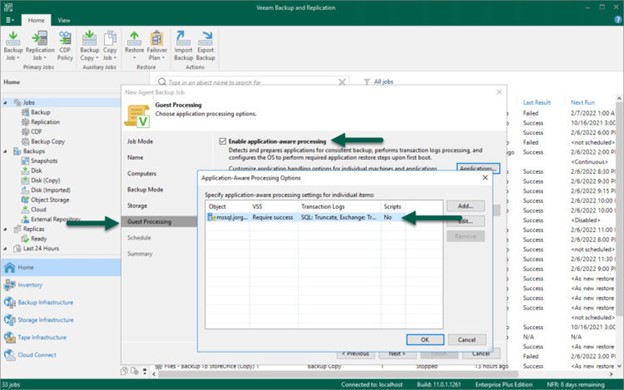The width and height of the screenshot is (624, 390).
Task: Open the Help icon in title bar
Action: [618, 19]
